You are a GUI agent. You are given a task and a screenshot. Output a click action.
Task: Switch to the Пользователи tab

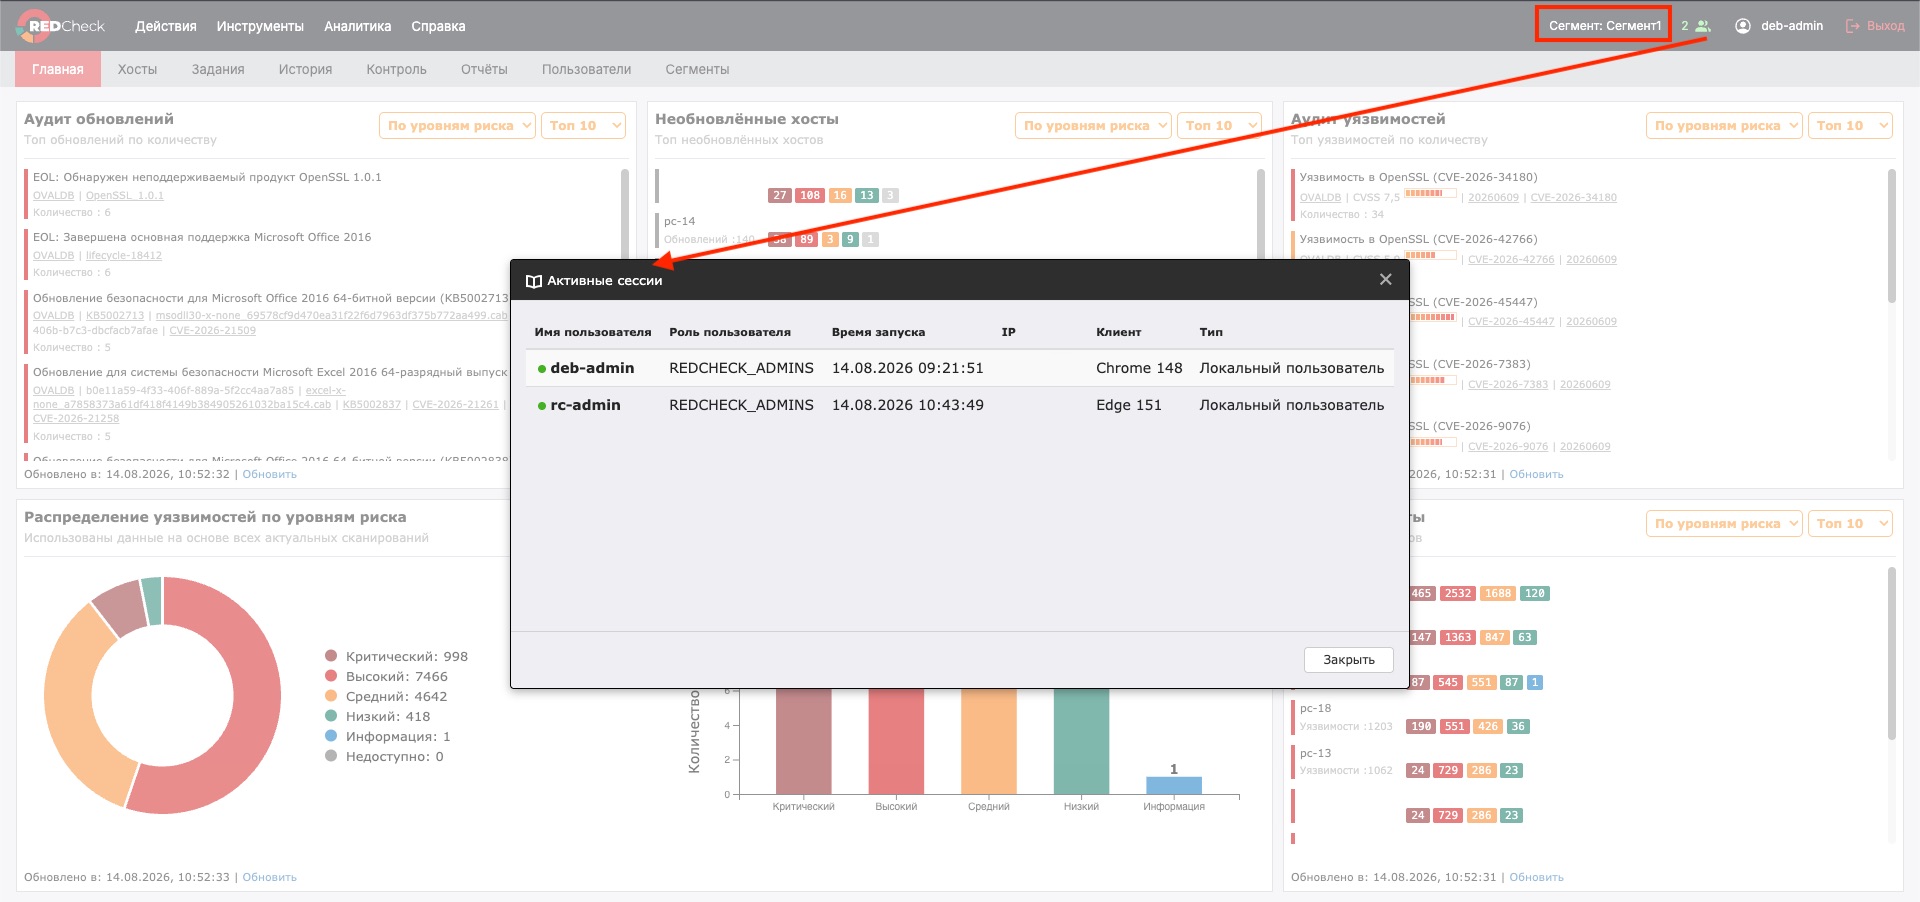586,69
